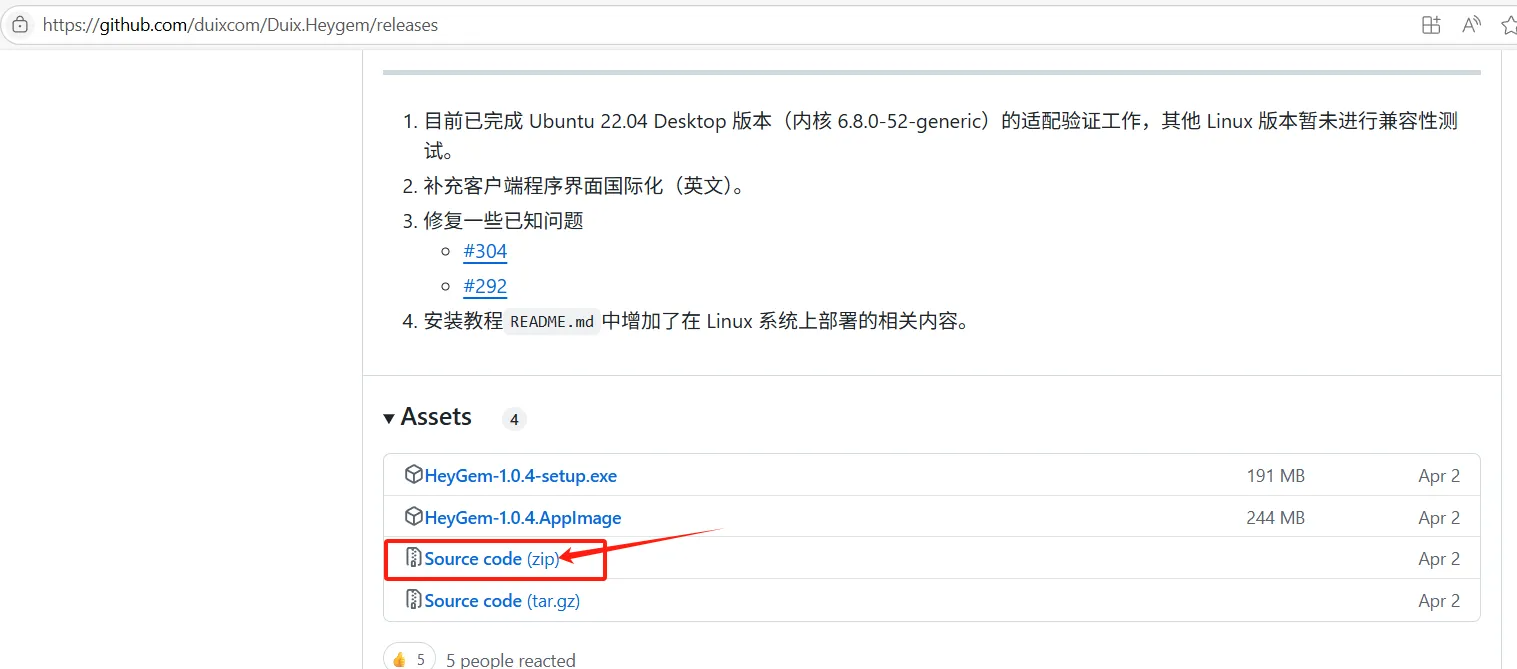This screenshot has width=1517, height=669.
Task: Click the '244 MB' file size
Action: [1275, 518]
